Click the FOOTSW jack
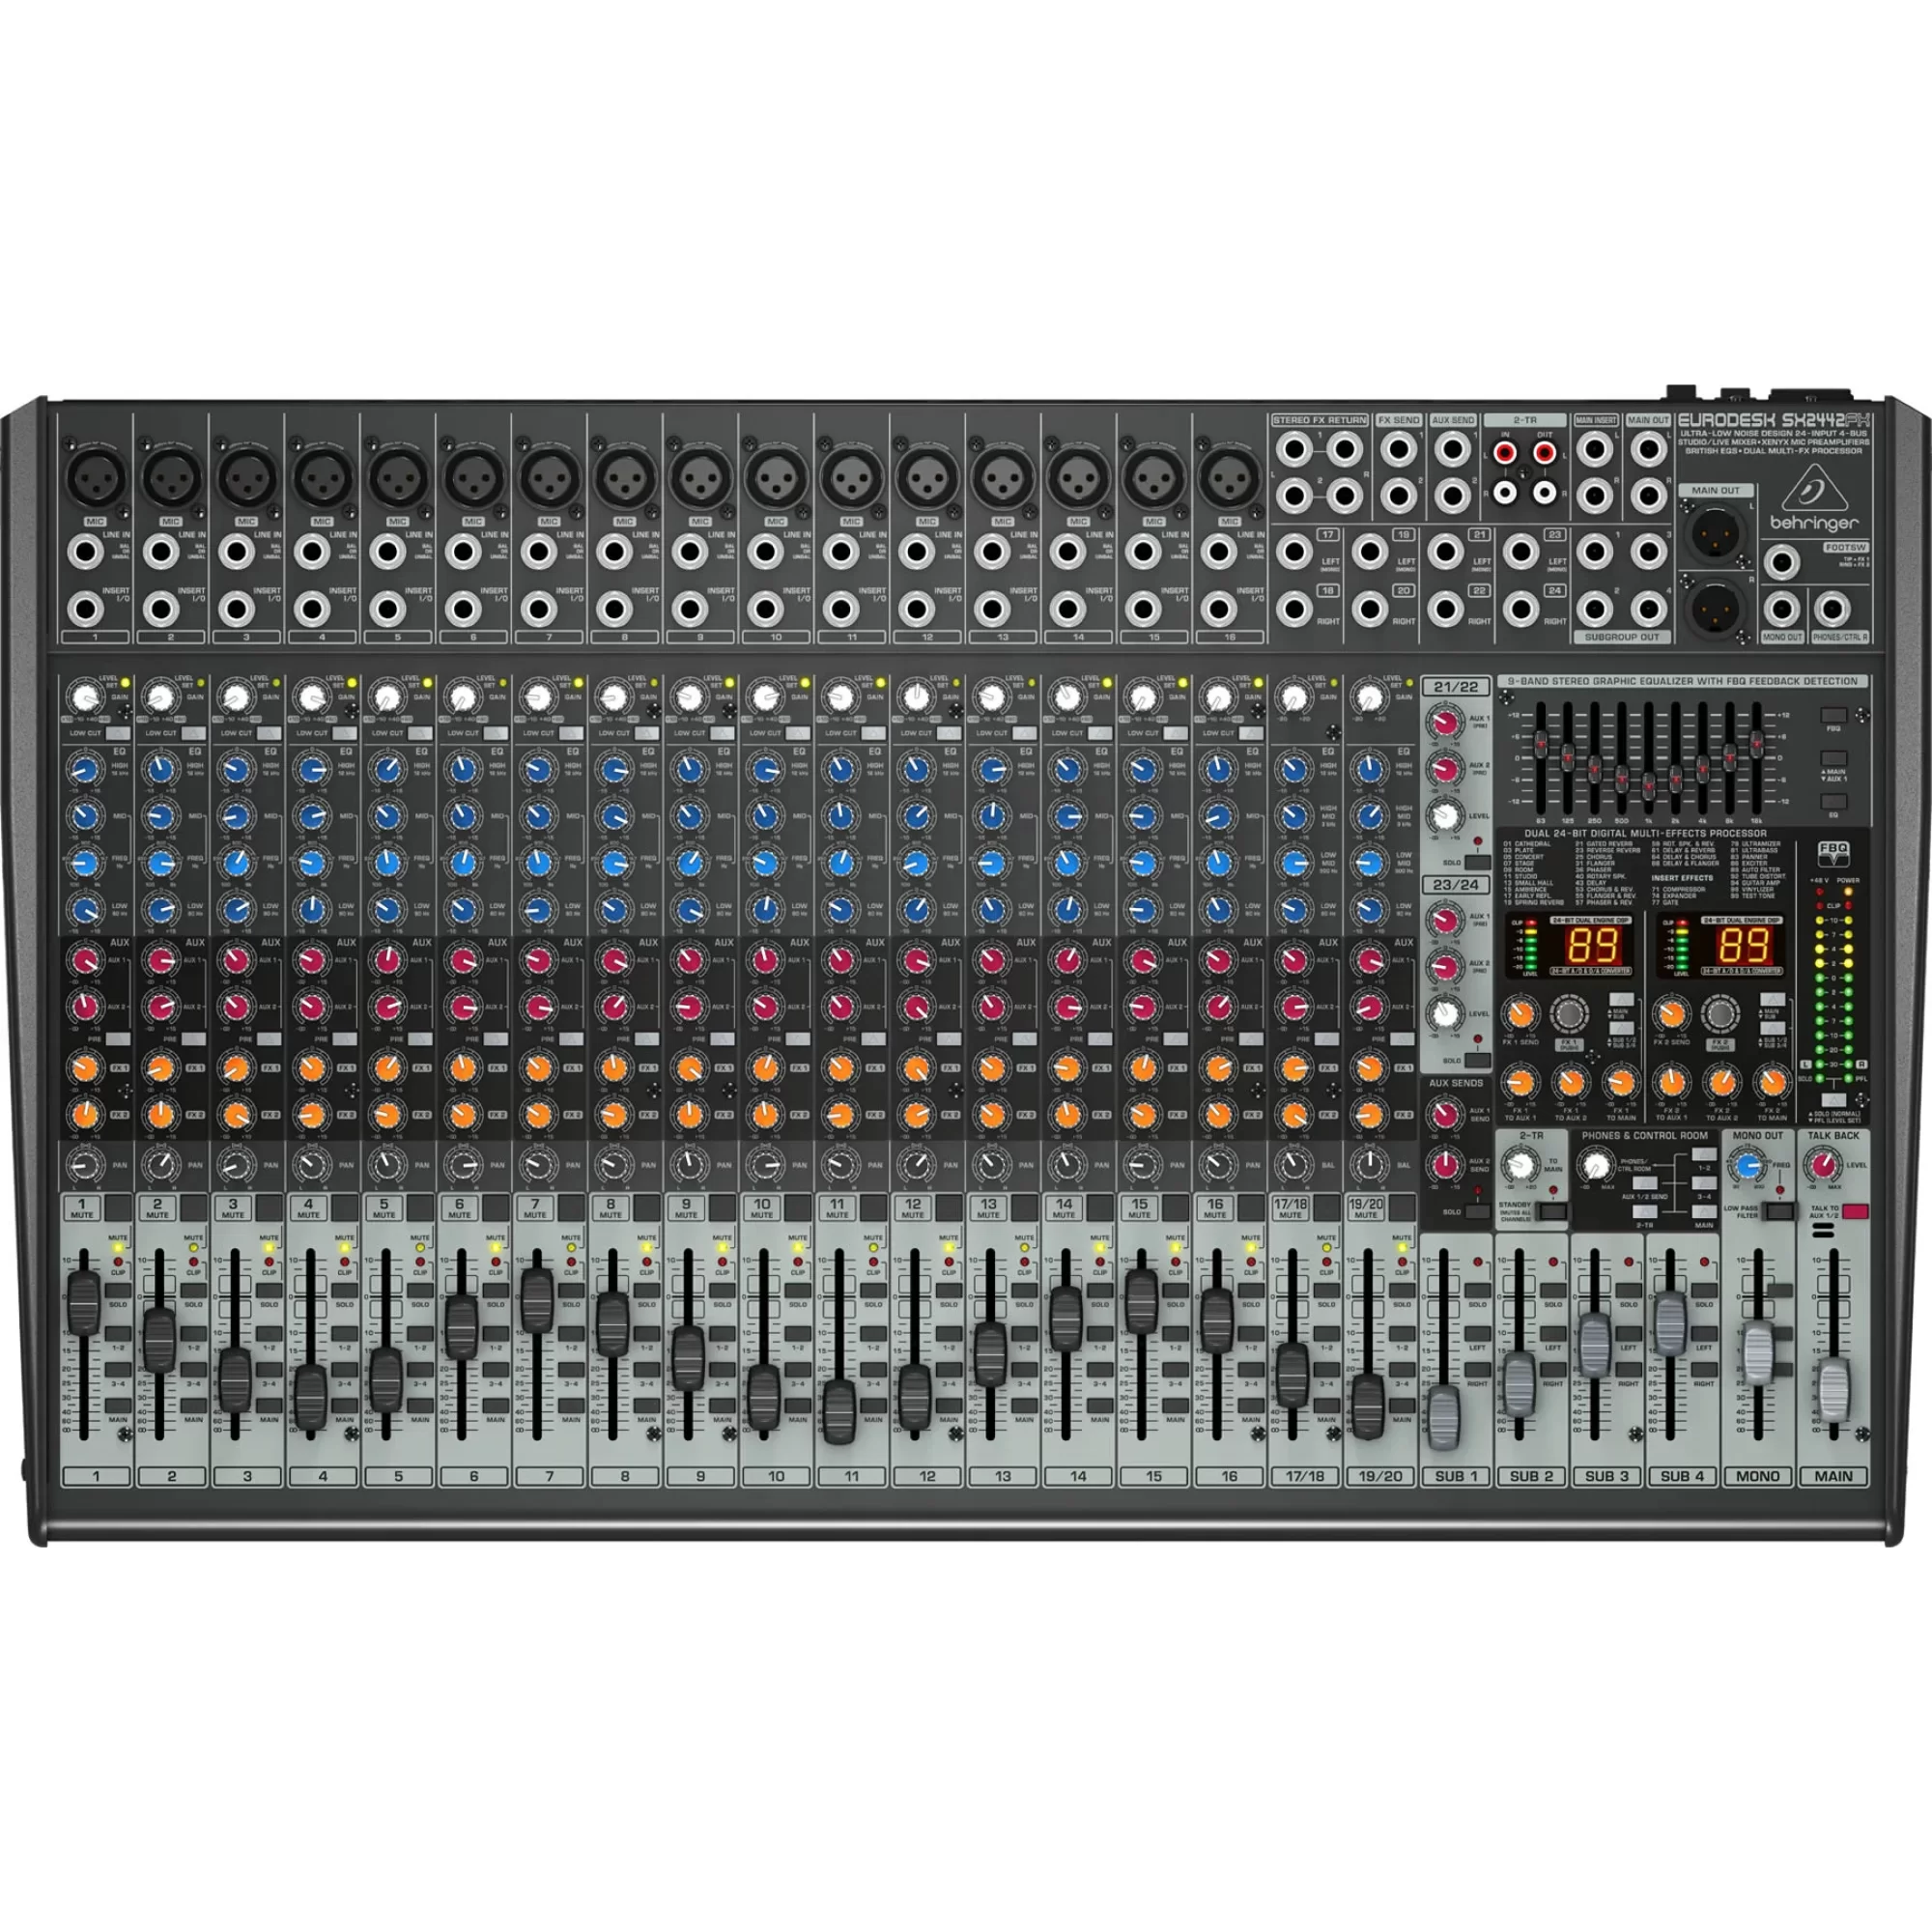This screenshot has width=1932, height=1932. pos(1781,562)
